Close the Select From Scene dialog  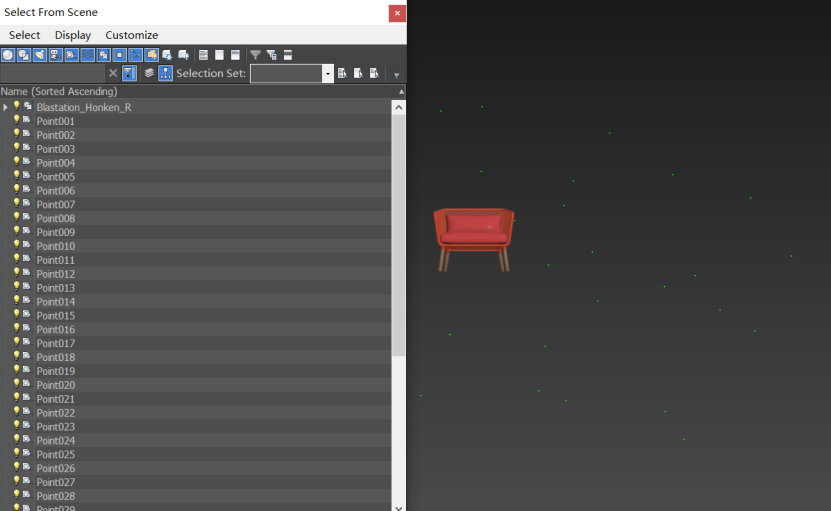pyautogui.click(x=397, y=13)
